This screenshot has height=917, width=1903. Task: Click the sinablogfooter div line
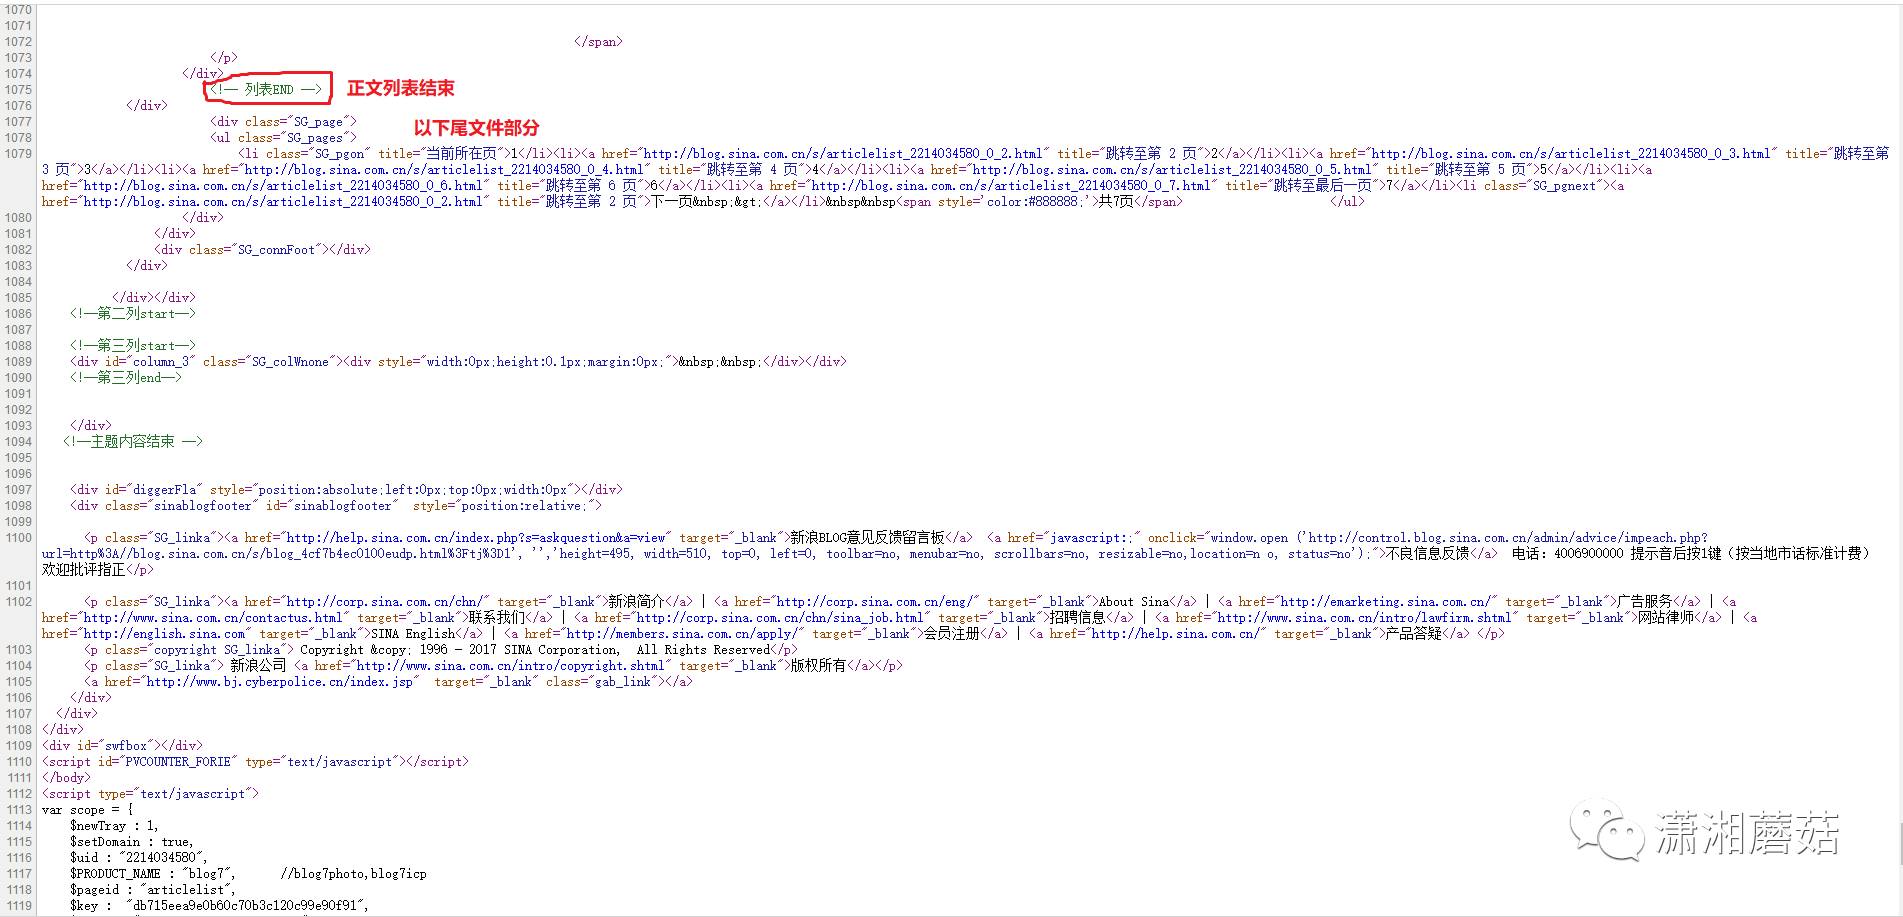coord(336,506)
